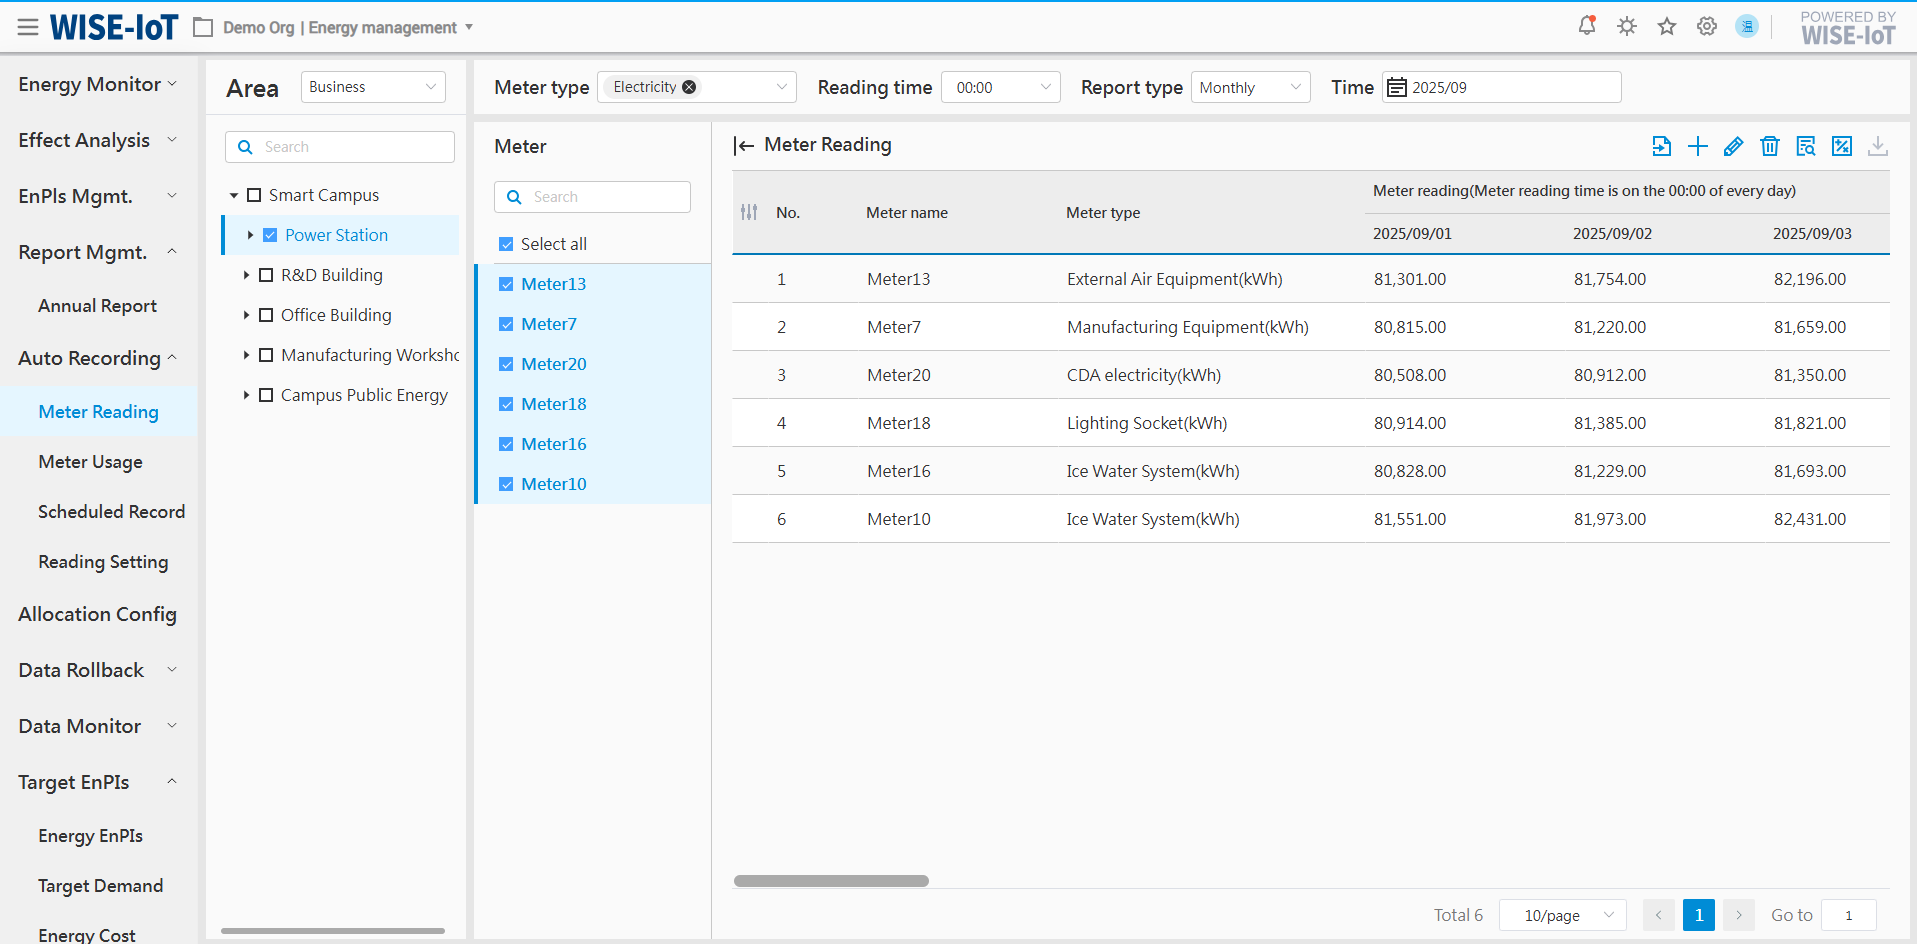Screen dimensions: 1917x944
Task: Open the hamburger navigation menu
Action: pyautogui.click(x=28, y=27)
